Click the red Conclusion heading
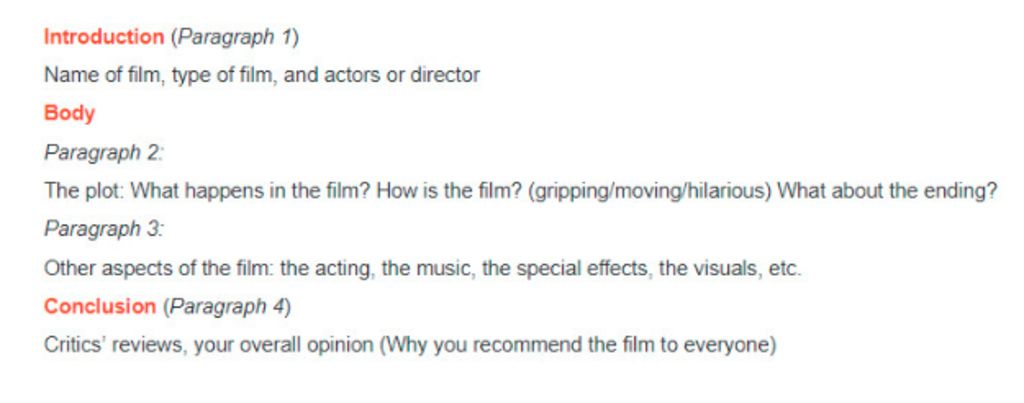This screenshot has height=403, width=1024. pyautogui.click(x=100, y=307)
